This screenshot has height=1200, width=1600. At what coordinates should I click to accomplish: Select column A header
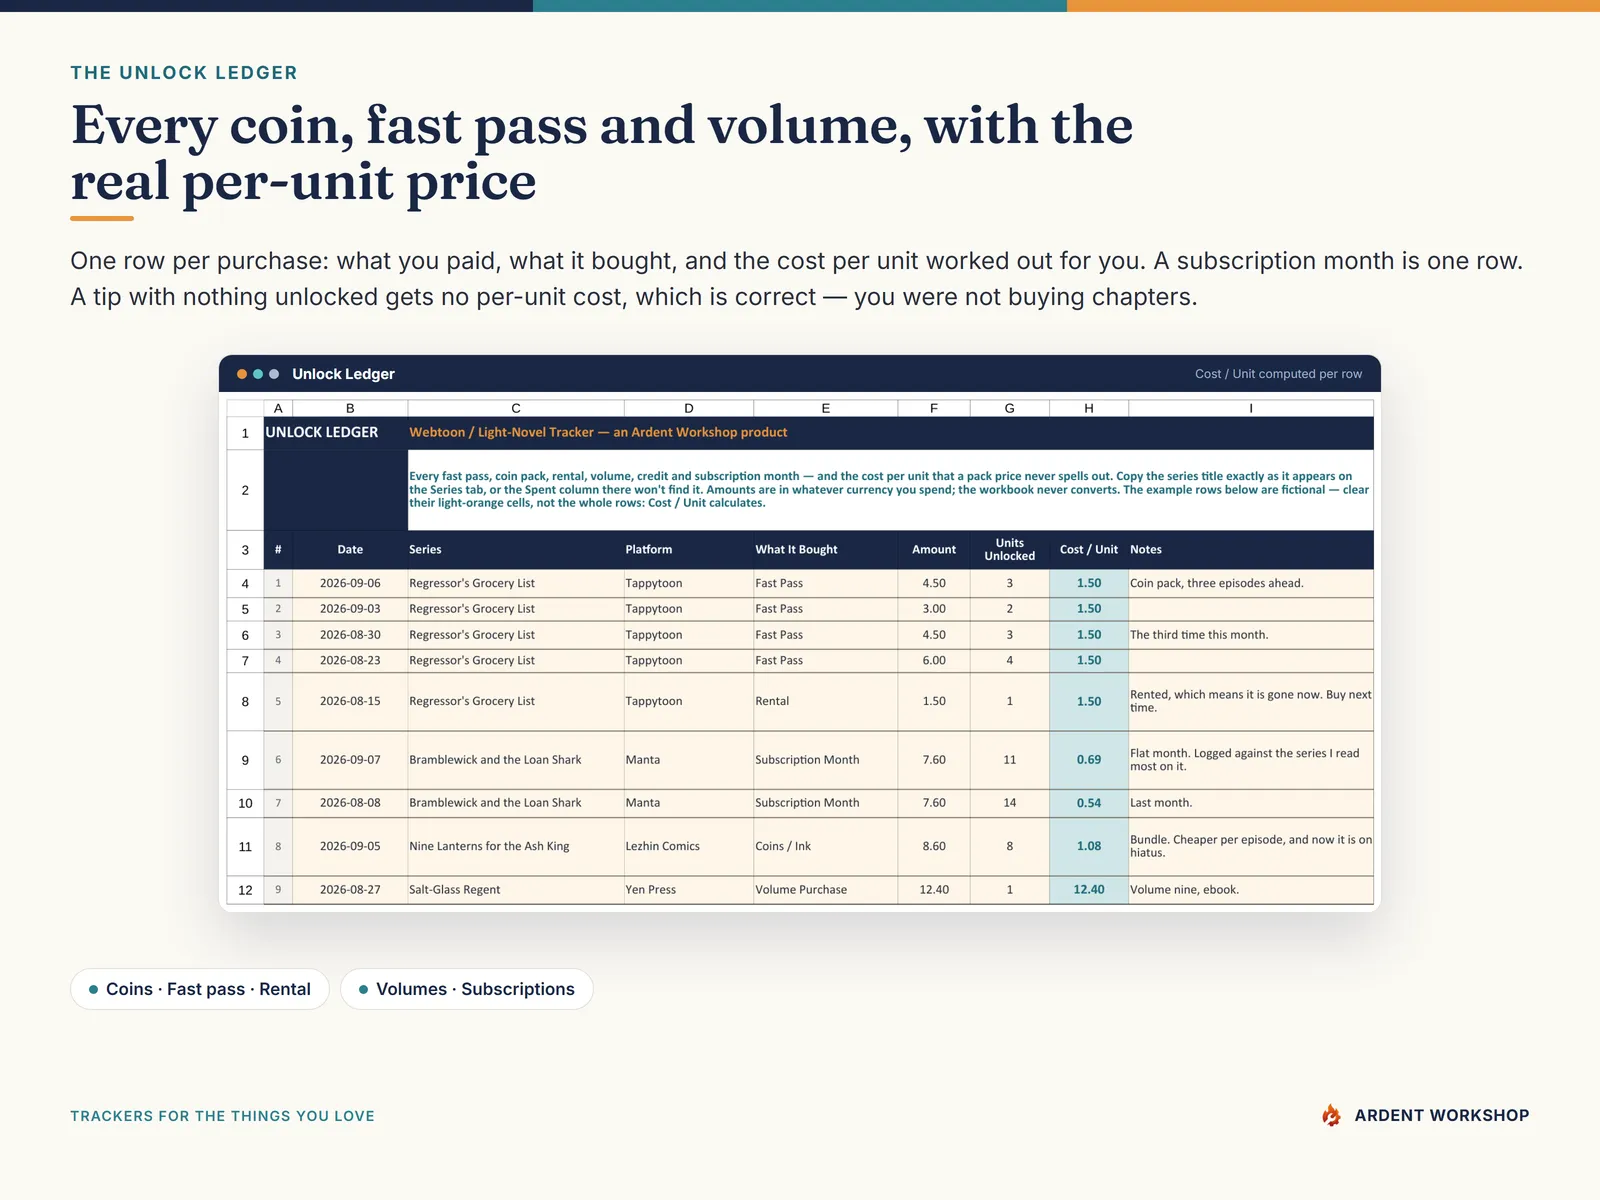278,408
